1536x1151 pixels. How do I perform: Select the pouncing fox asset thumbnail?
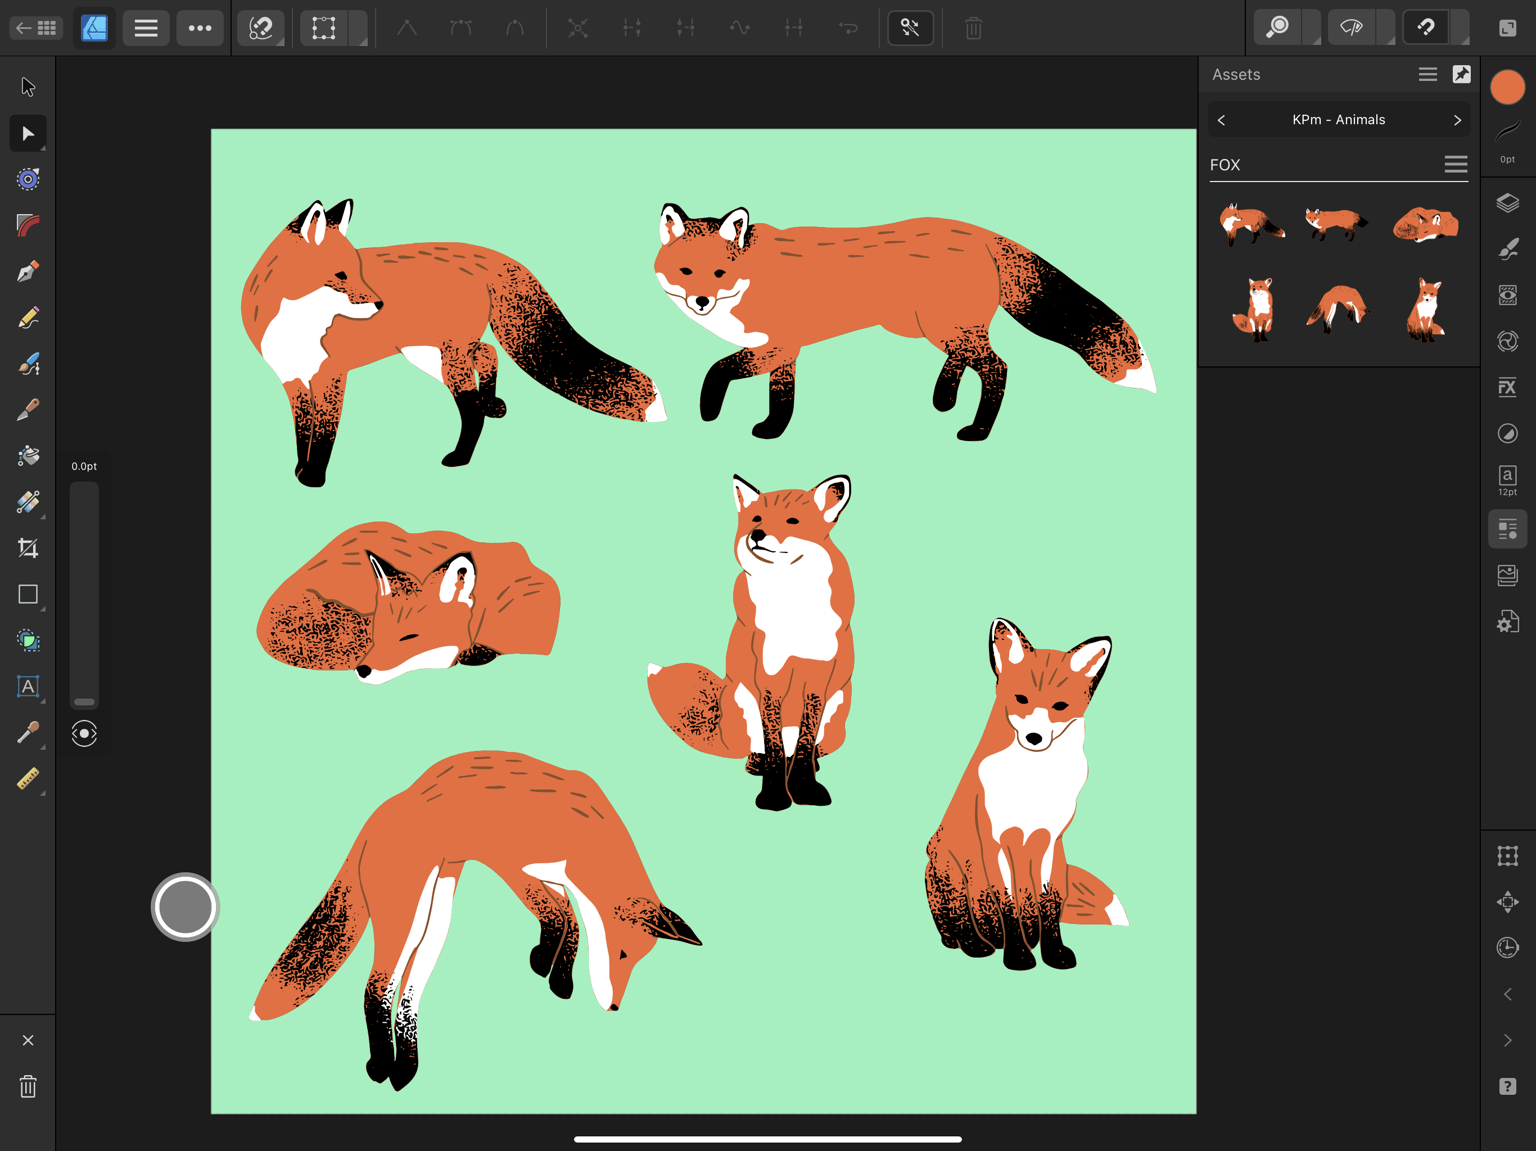(1337, 307)
